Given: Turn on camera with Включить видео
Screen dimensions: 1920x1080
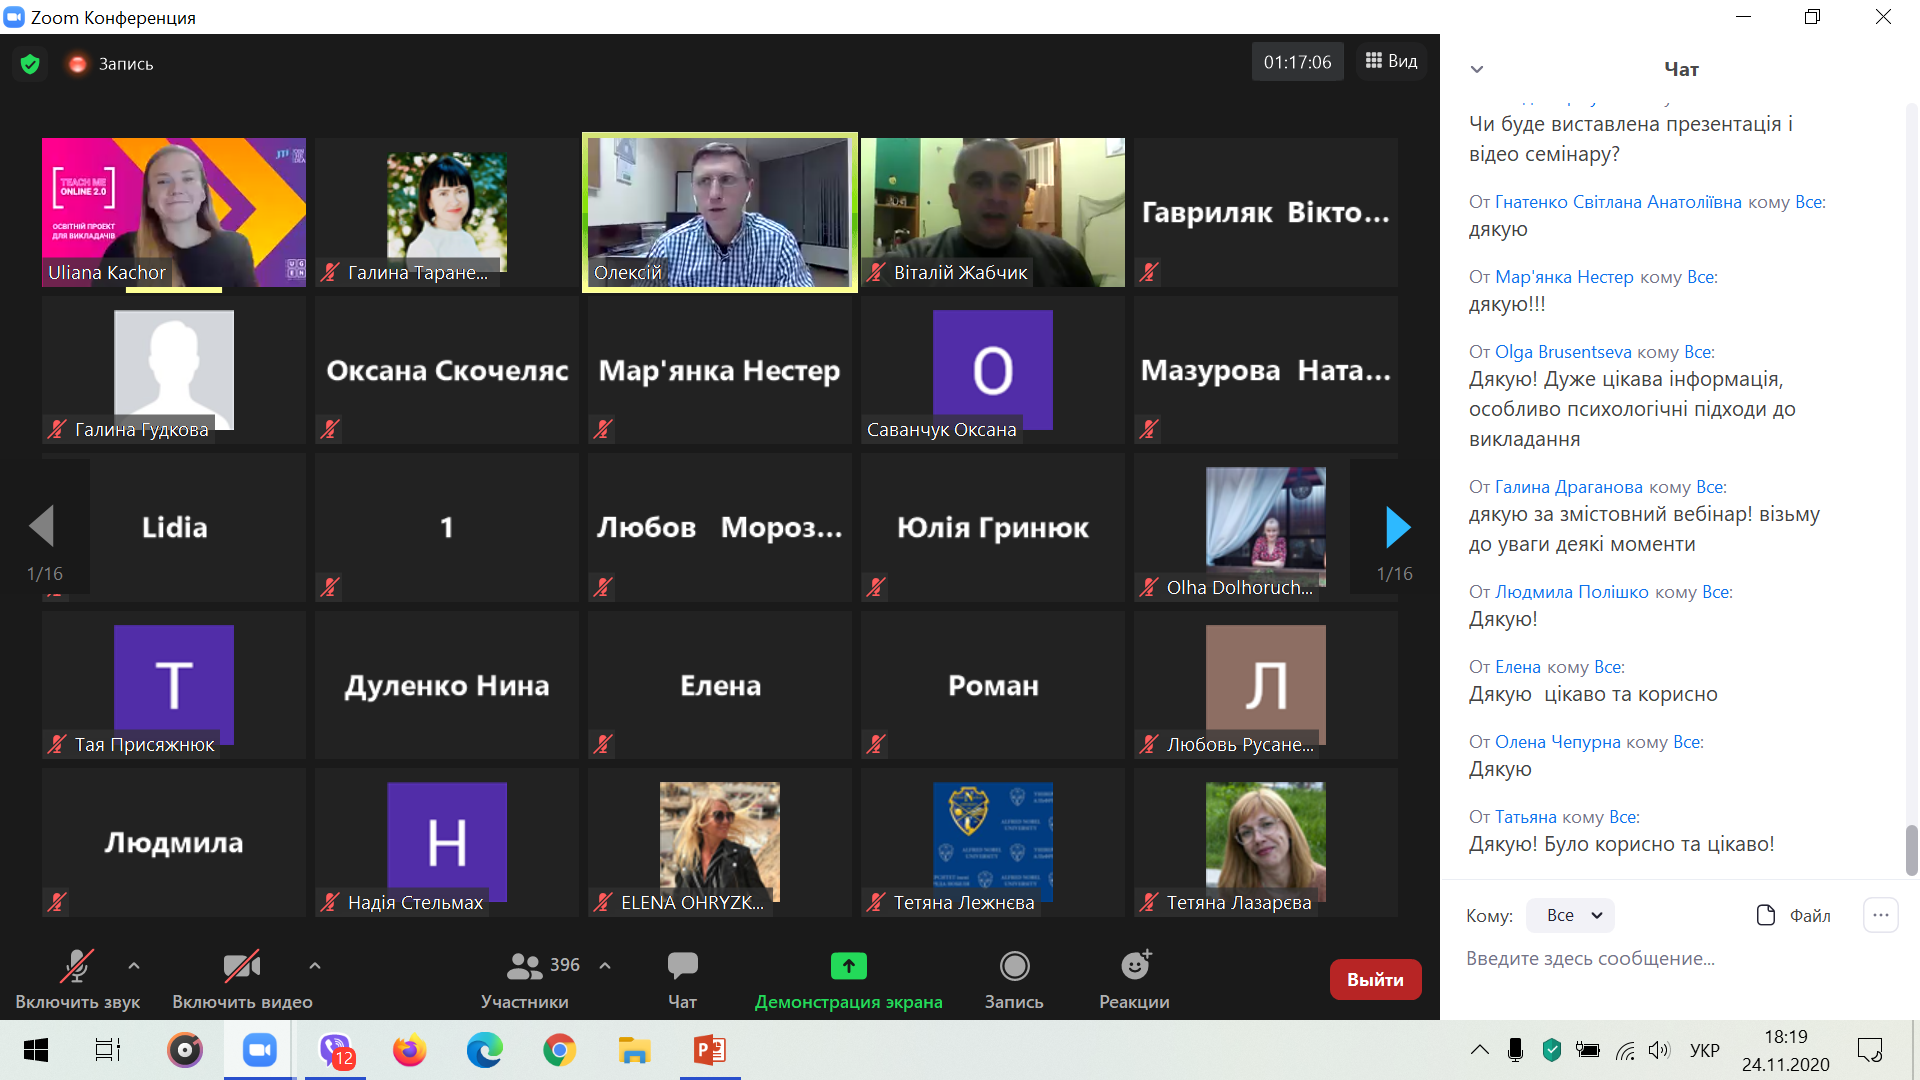Looking at the screenshot, I should tap(241, 966).
